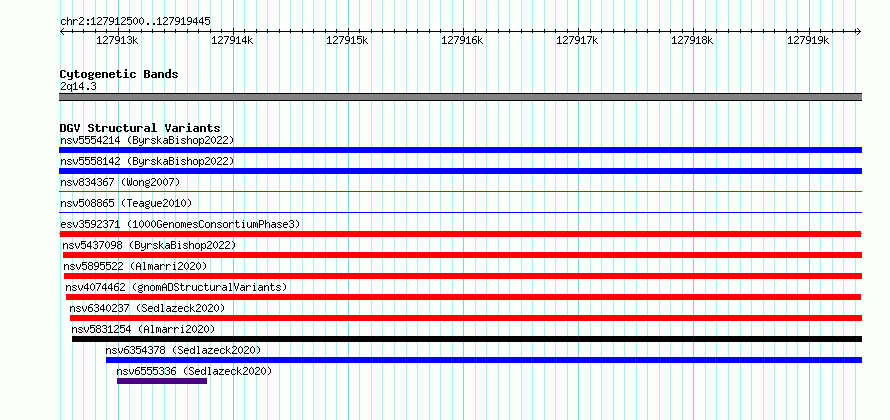Screen dimensions: 890x420
Task: Click the nsv5558142 (ByrskaBishop2022) label
Action: 147,161
